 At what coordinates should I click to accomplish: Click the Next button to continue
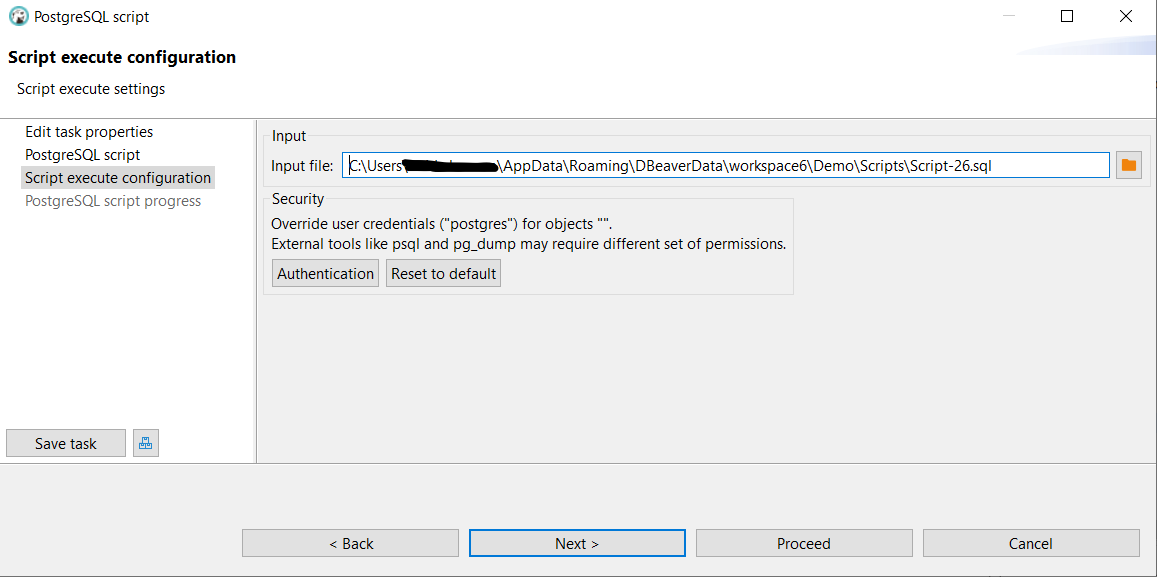[577, 543]
